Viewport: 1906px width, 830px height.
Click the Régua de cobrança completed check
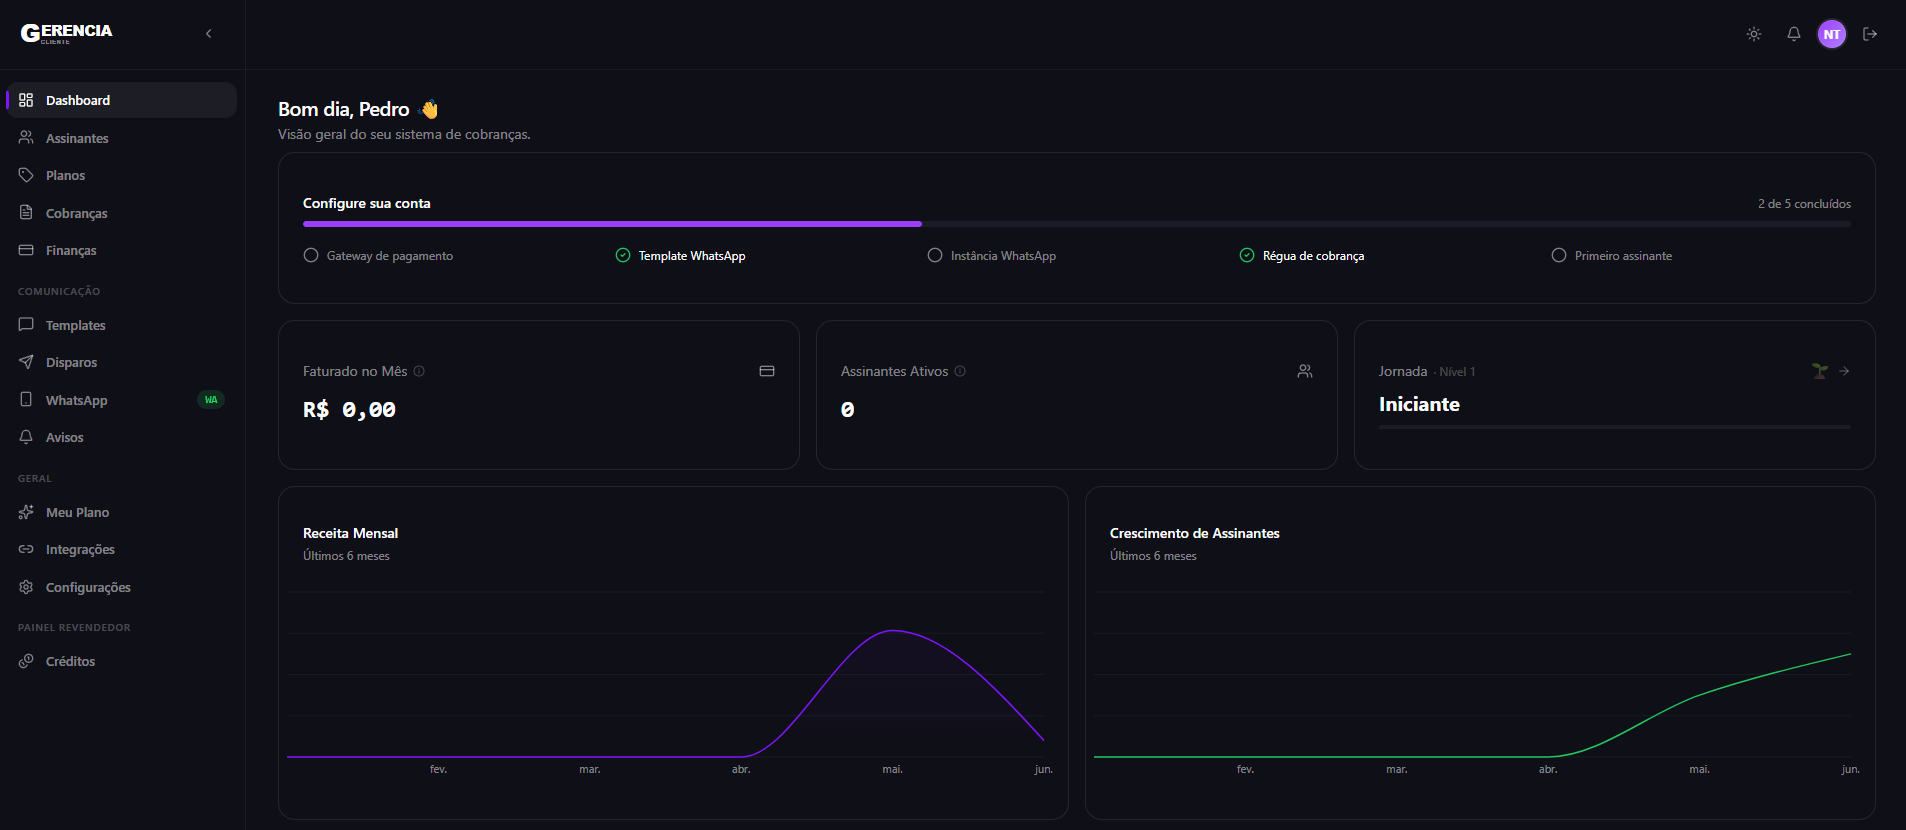(1247, 255)
